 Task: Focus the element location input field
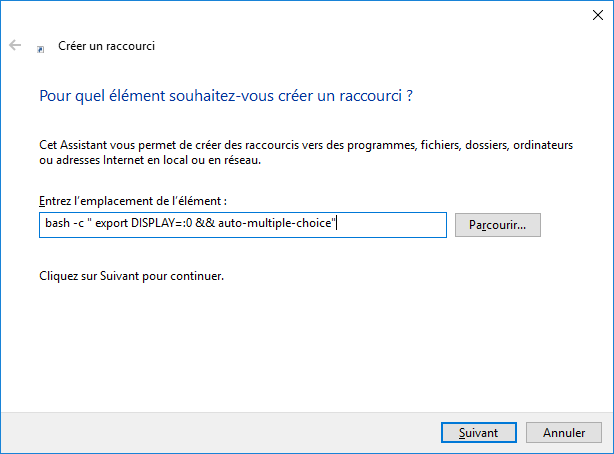click(x=243, y=225)
